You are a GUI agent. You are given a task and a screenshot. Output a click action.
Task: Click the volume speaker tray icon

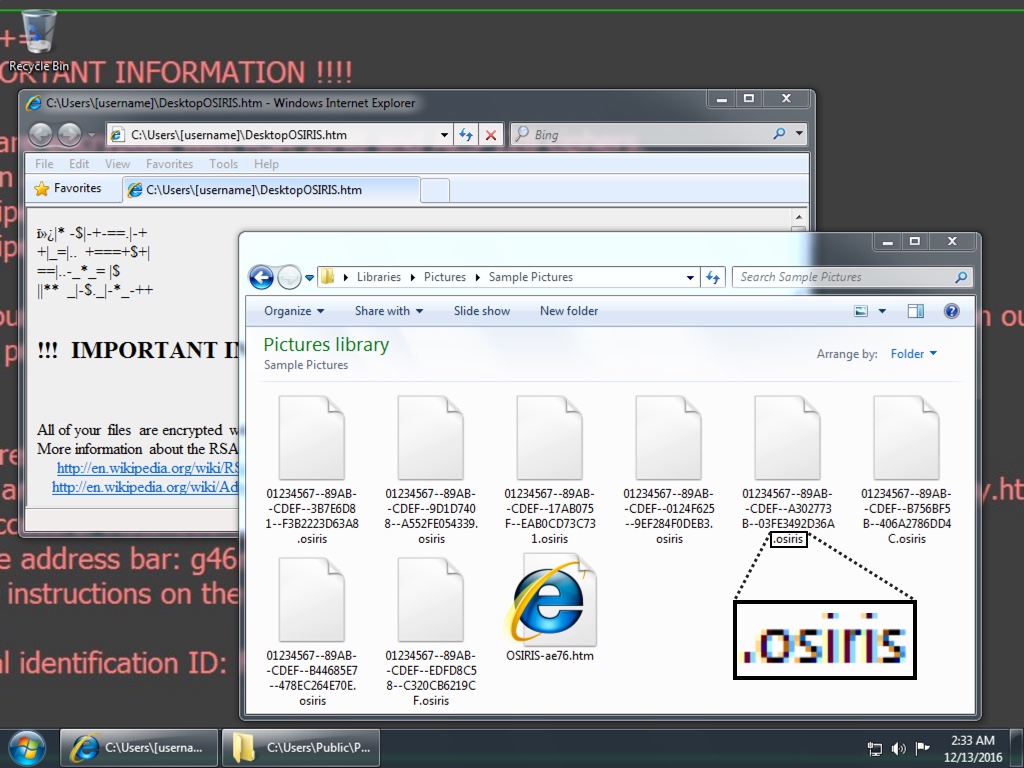pyautogui.click(x=898, y=748)
